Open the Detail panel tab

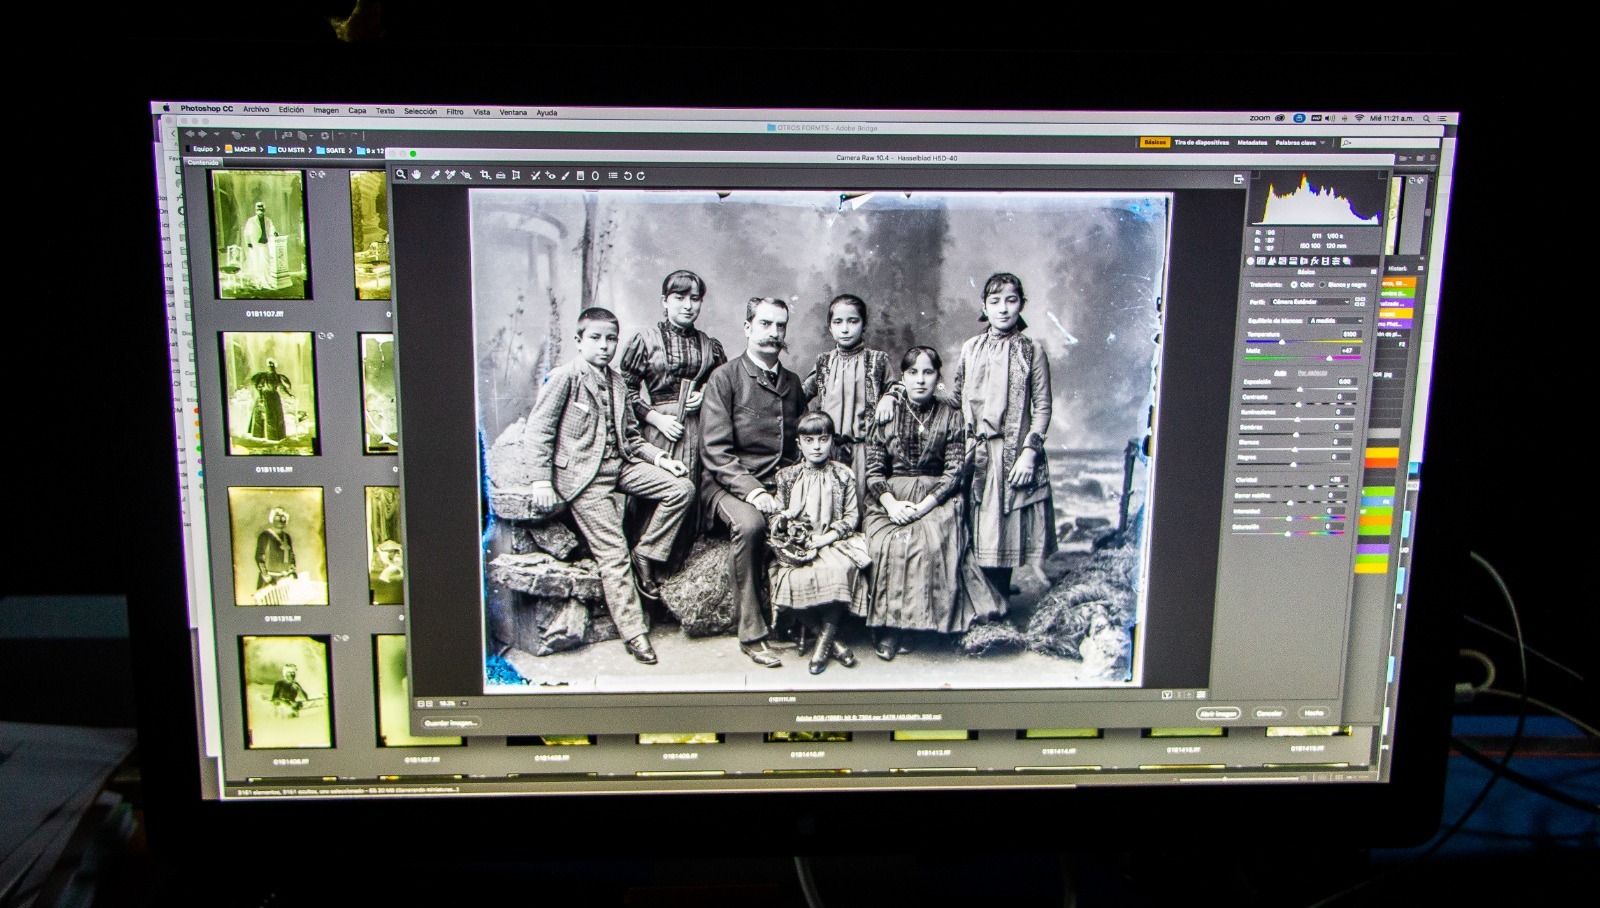[x=1271, y=260]
